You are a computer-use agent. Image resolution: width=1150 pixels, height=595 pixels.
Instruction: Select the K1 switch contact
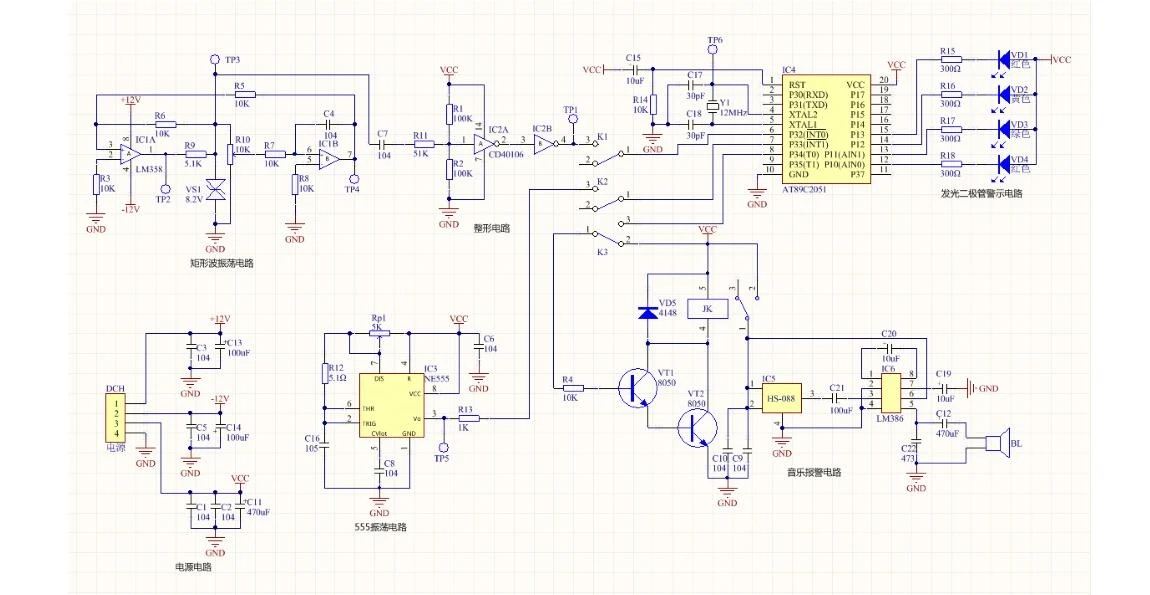click(606, 149)
